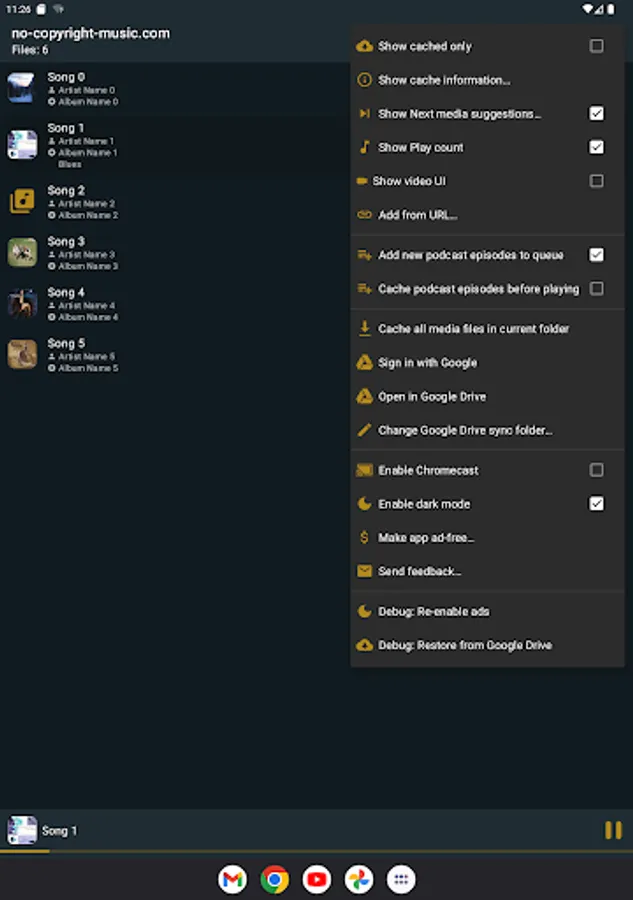Tick the Enable Chromecast checkbox

coord(596,470)
